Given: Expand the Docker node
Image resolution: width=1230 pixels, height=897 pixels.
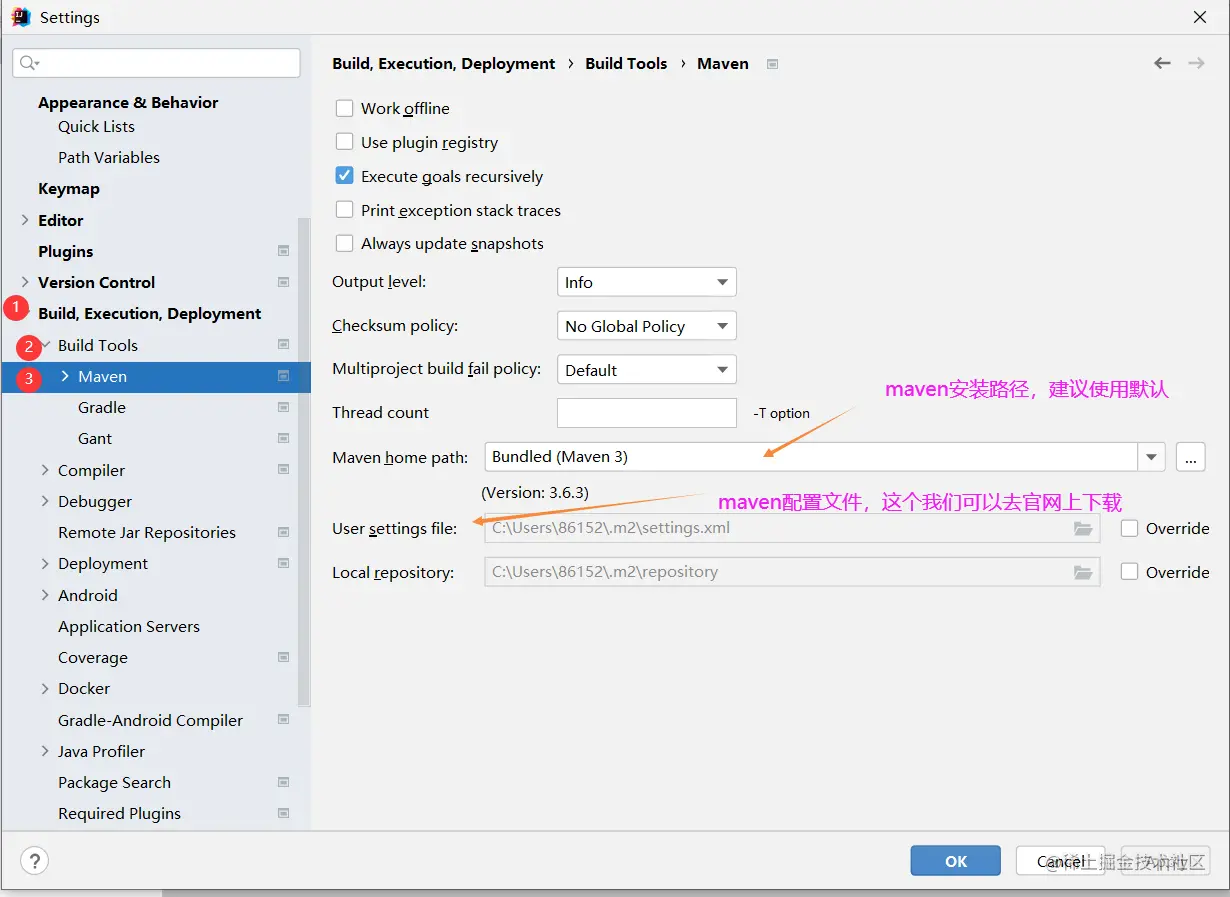Looking at the screenshot, I should 45,688.
